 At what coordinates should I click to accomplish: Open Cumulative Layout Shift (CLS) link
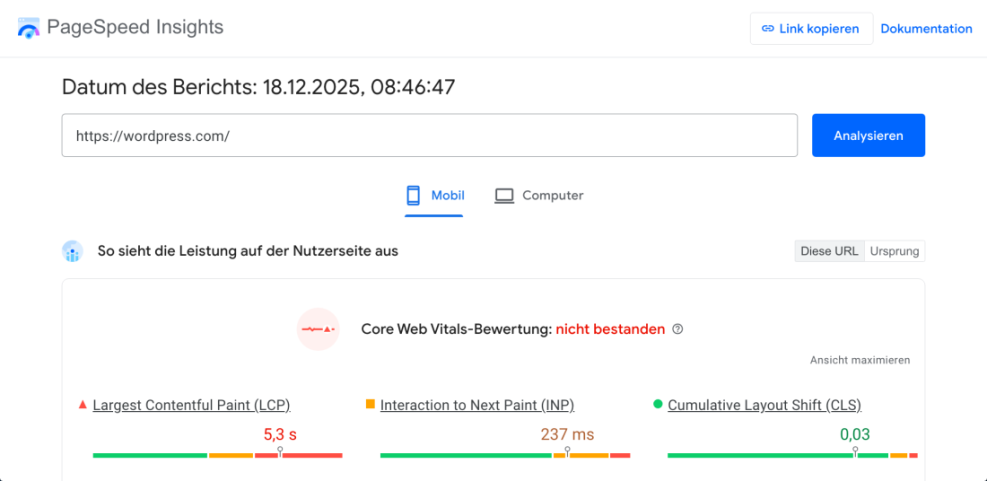pos(764,405)
